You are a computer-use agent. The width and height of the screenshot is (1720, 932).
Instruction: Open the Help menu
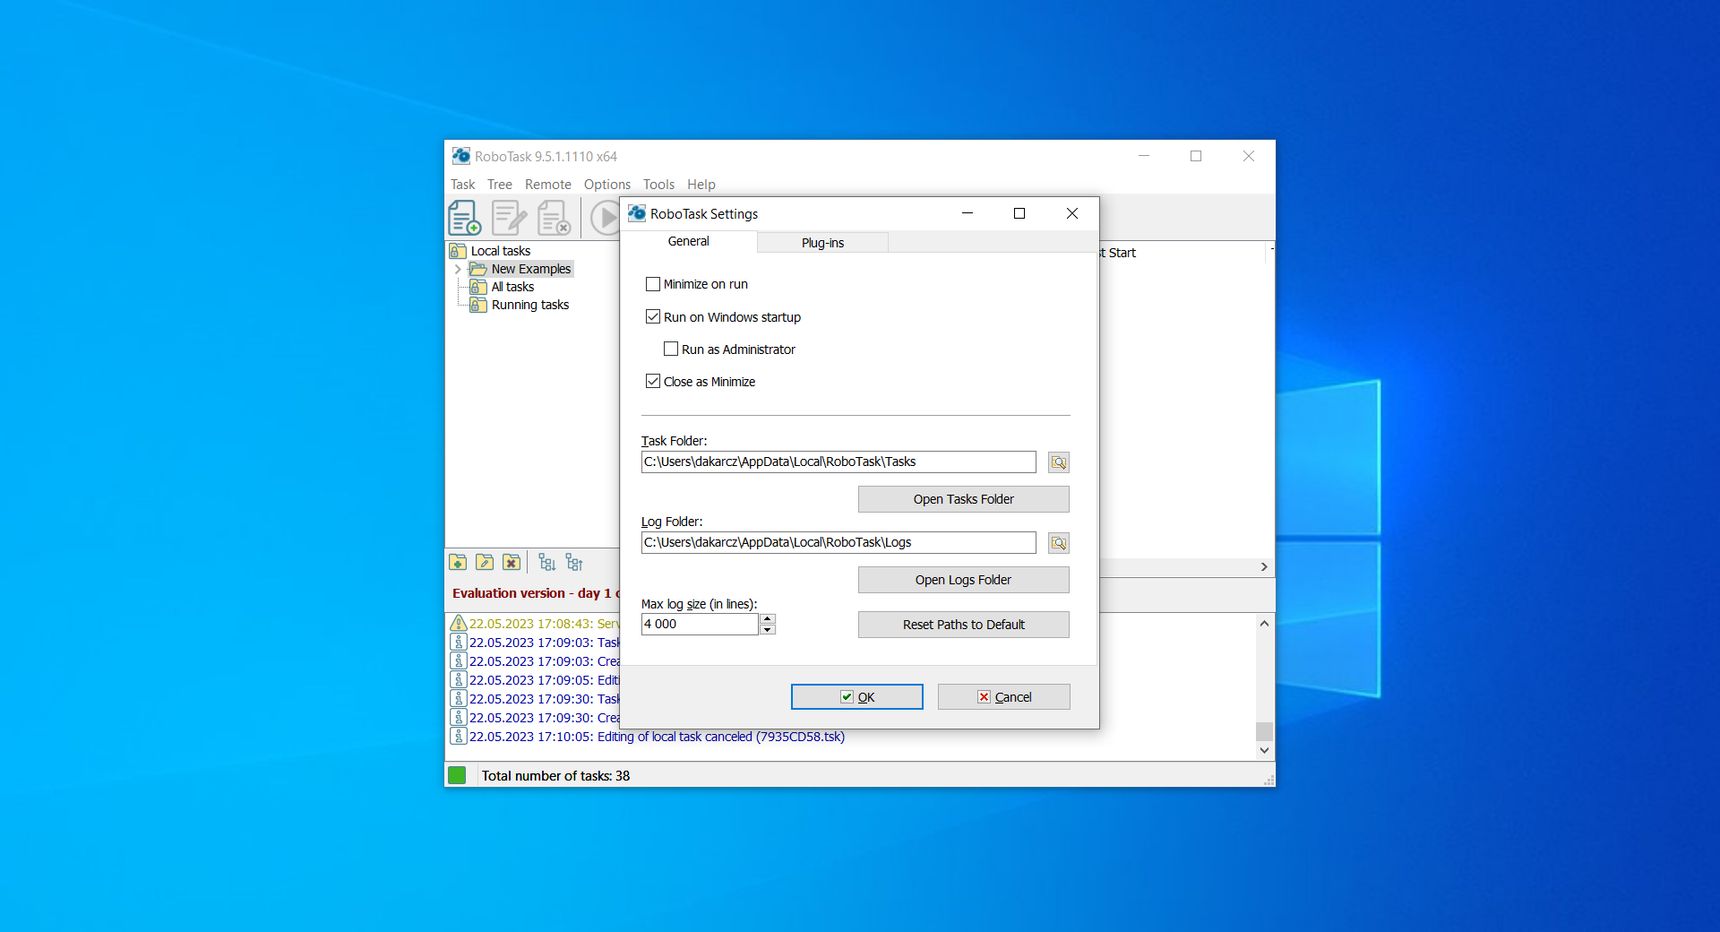click(x=701, y=184)
